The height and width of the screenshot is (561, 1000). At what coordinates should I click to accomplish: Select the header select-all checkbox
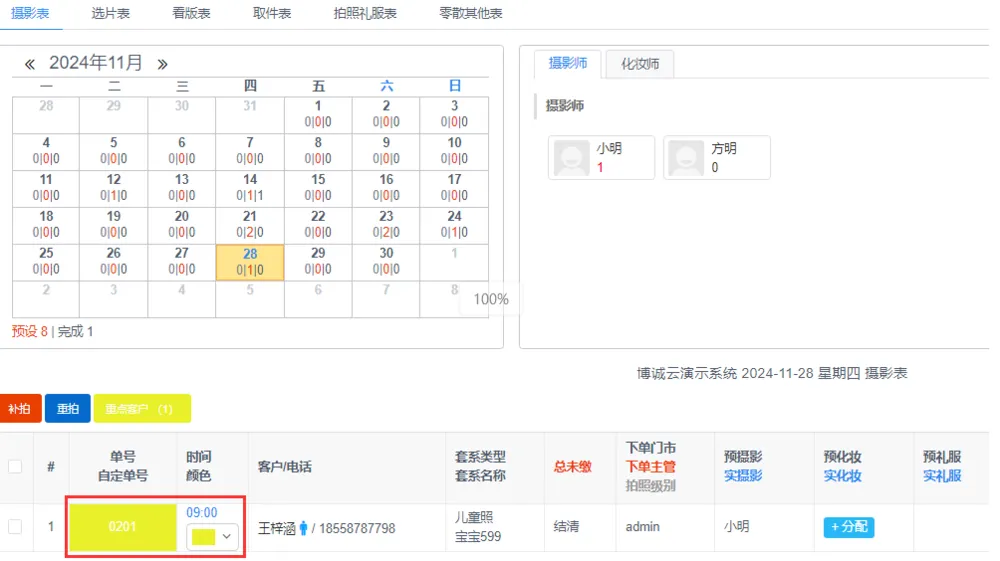pyautogui.click(x=15, y=466)
